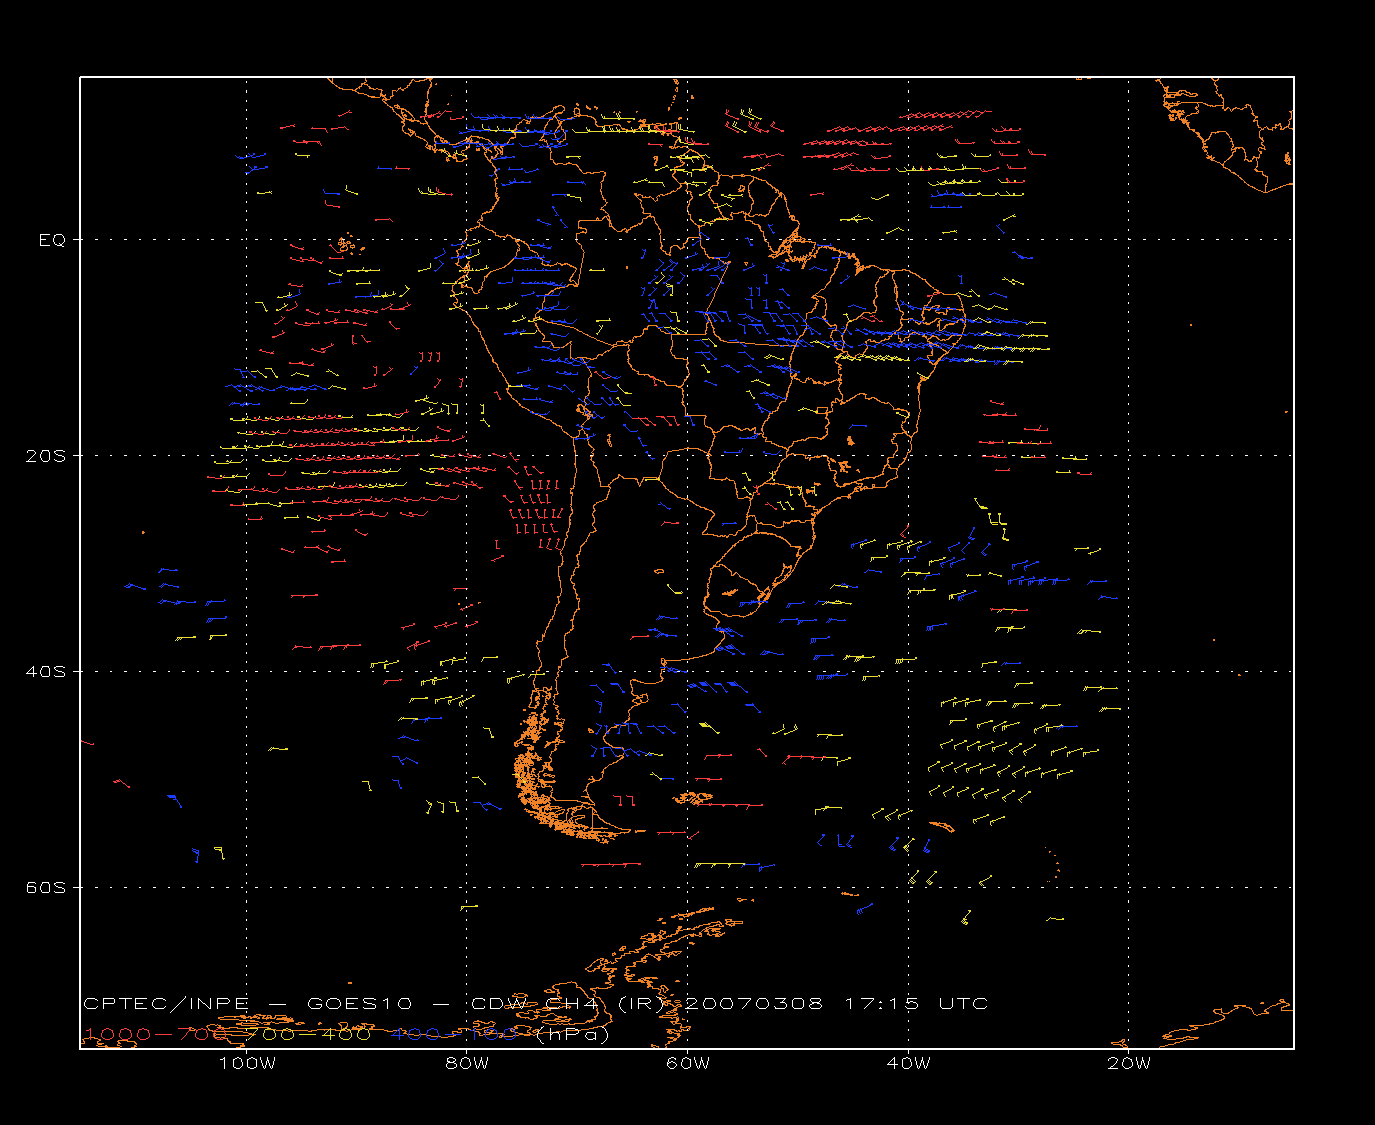
Task: Click the '20S' latitude label
Action: pos(45,456)
